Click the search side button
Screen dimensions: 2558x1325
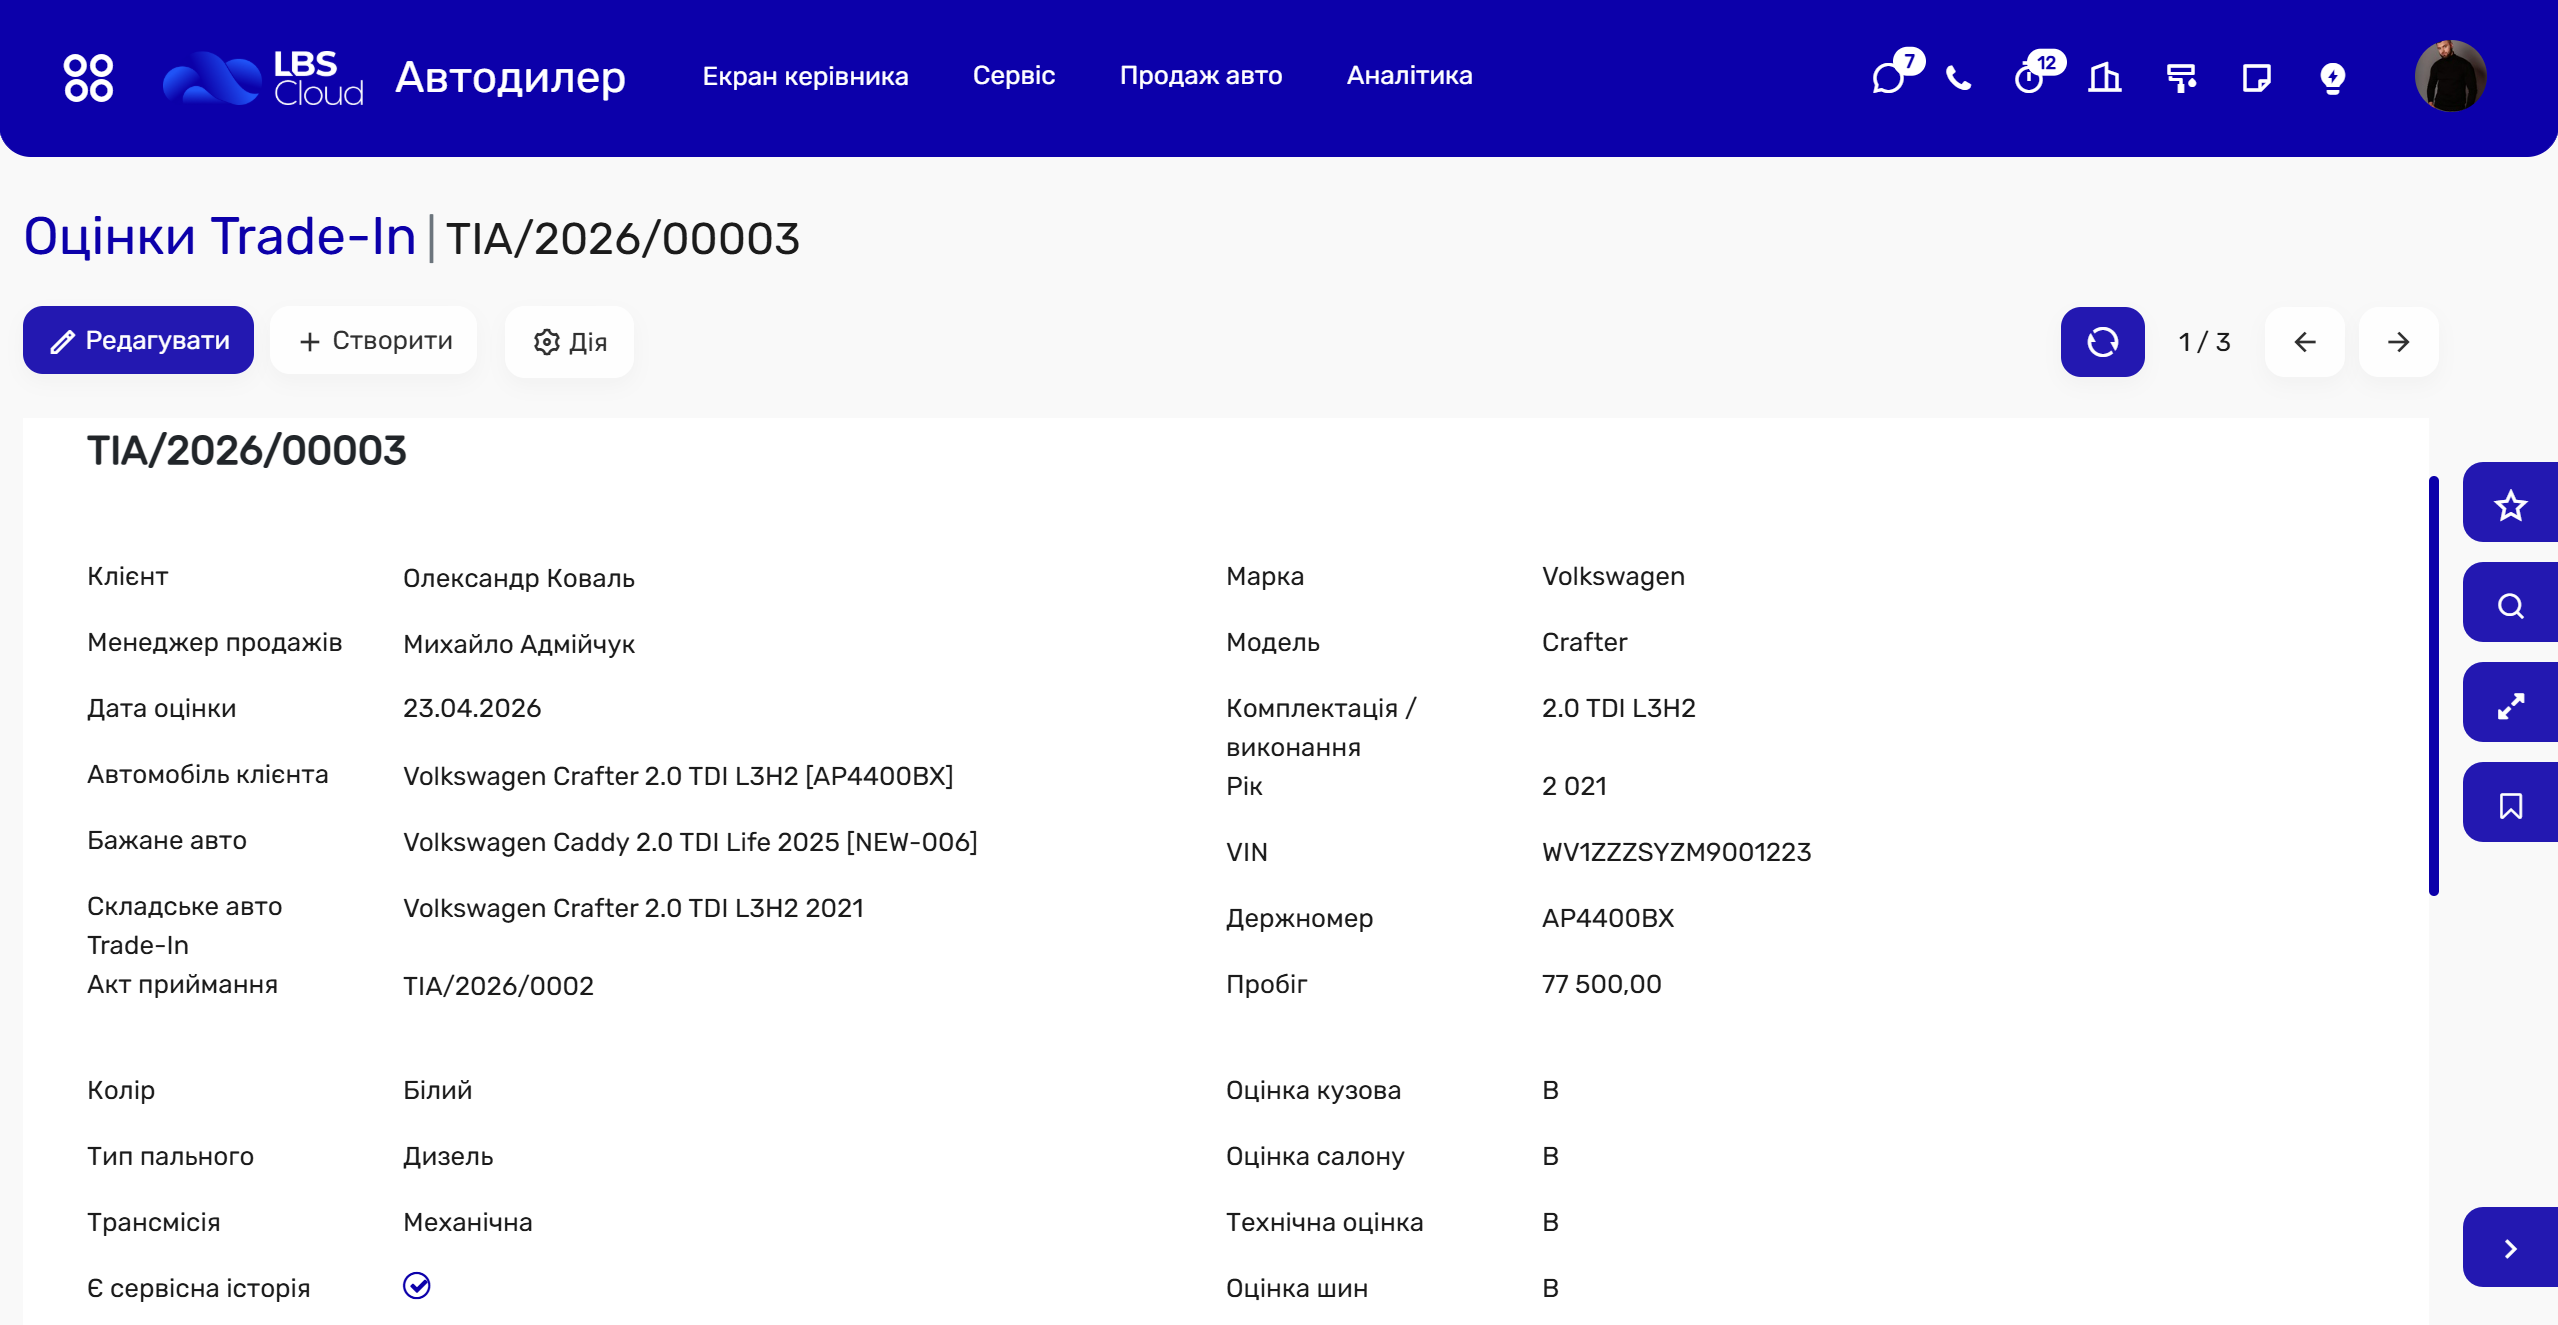2510,602
